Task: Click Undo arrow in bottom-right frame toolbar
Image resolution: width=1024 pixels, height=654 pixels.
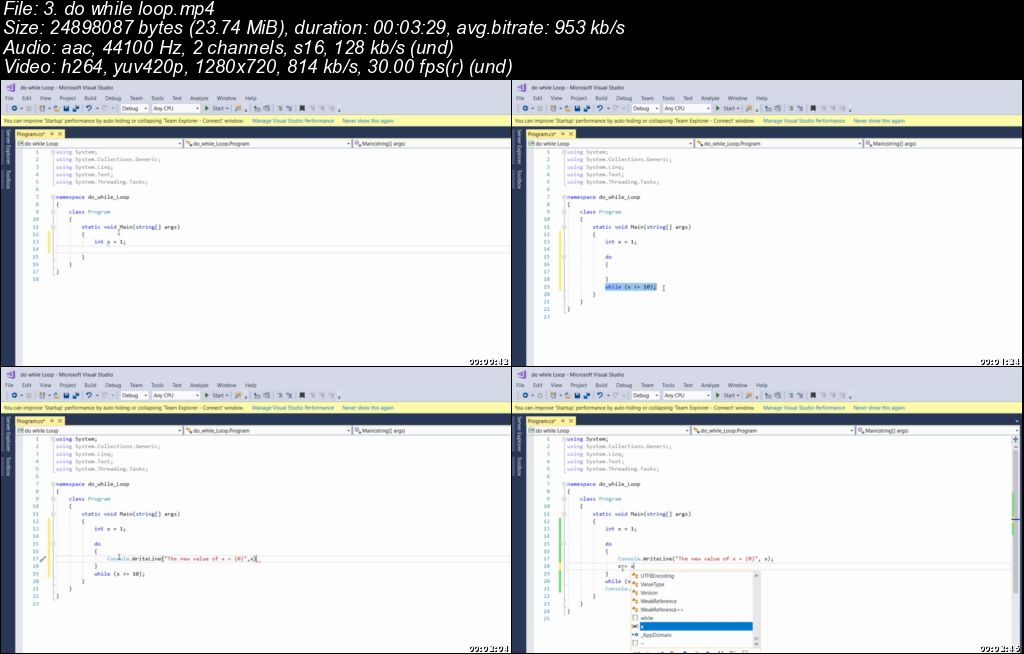Action: click(600, 395)
